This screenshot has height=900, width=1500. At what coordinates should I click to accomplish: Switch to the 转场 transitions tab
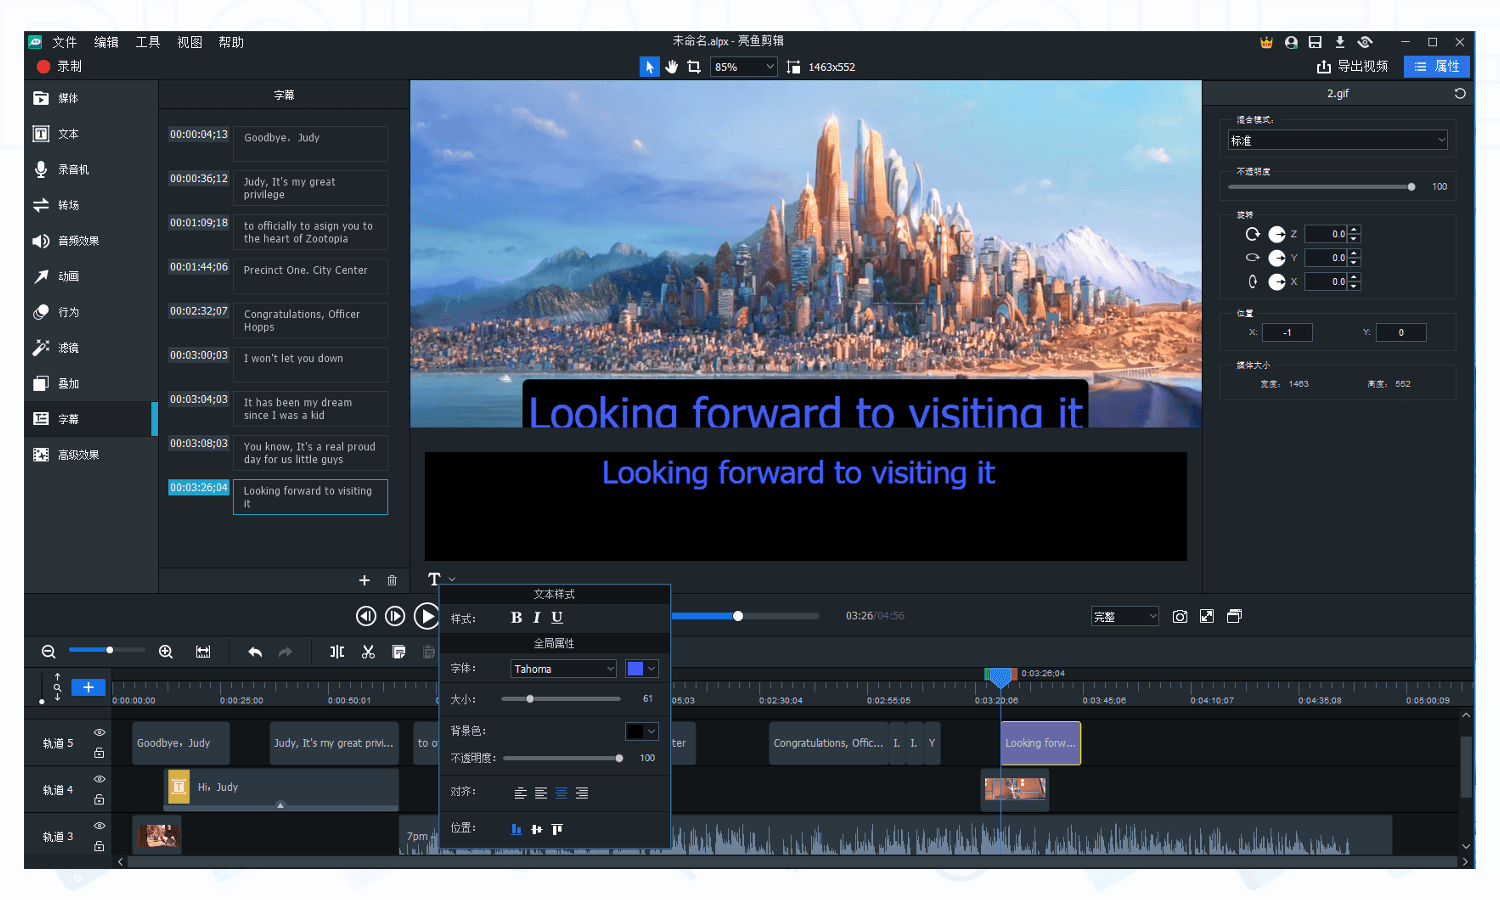click(68, 205)
